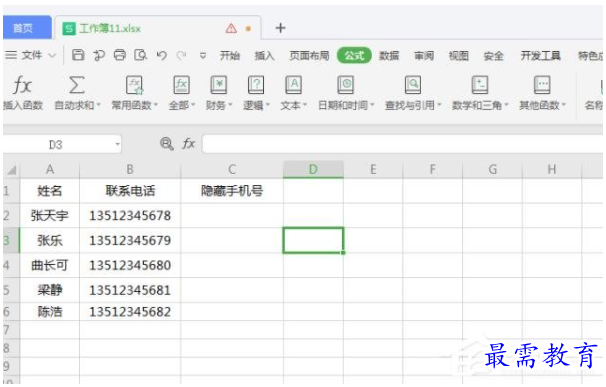Click cell with name 张天宇

[x=50, y=216]
